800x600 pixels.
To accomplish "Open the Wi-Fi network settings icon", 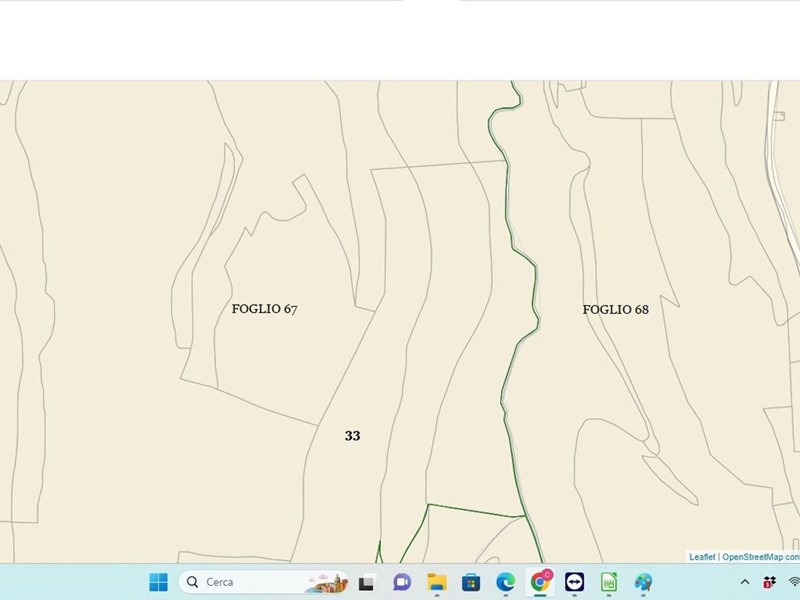I will (x=794, y=582).
